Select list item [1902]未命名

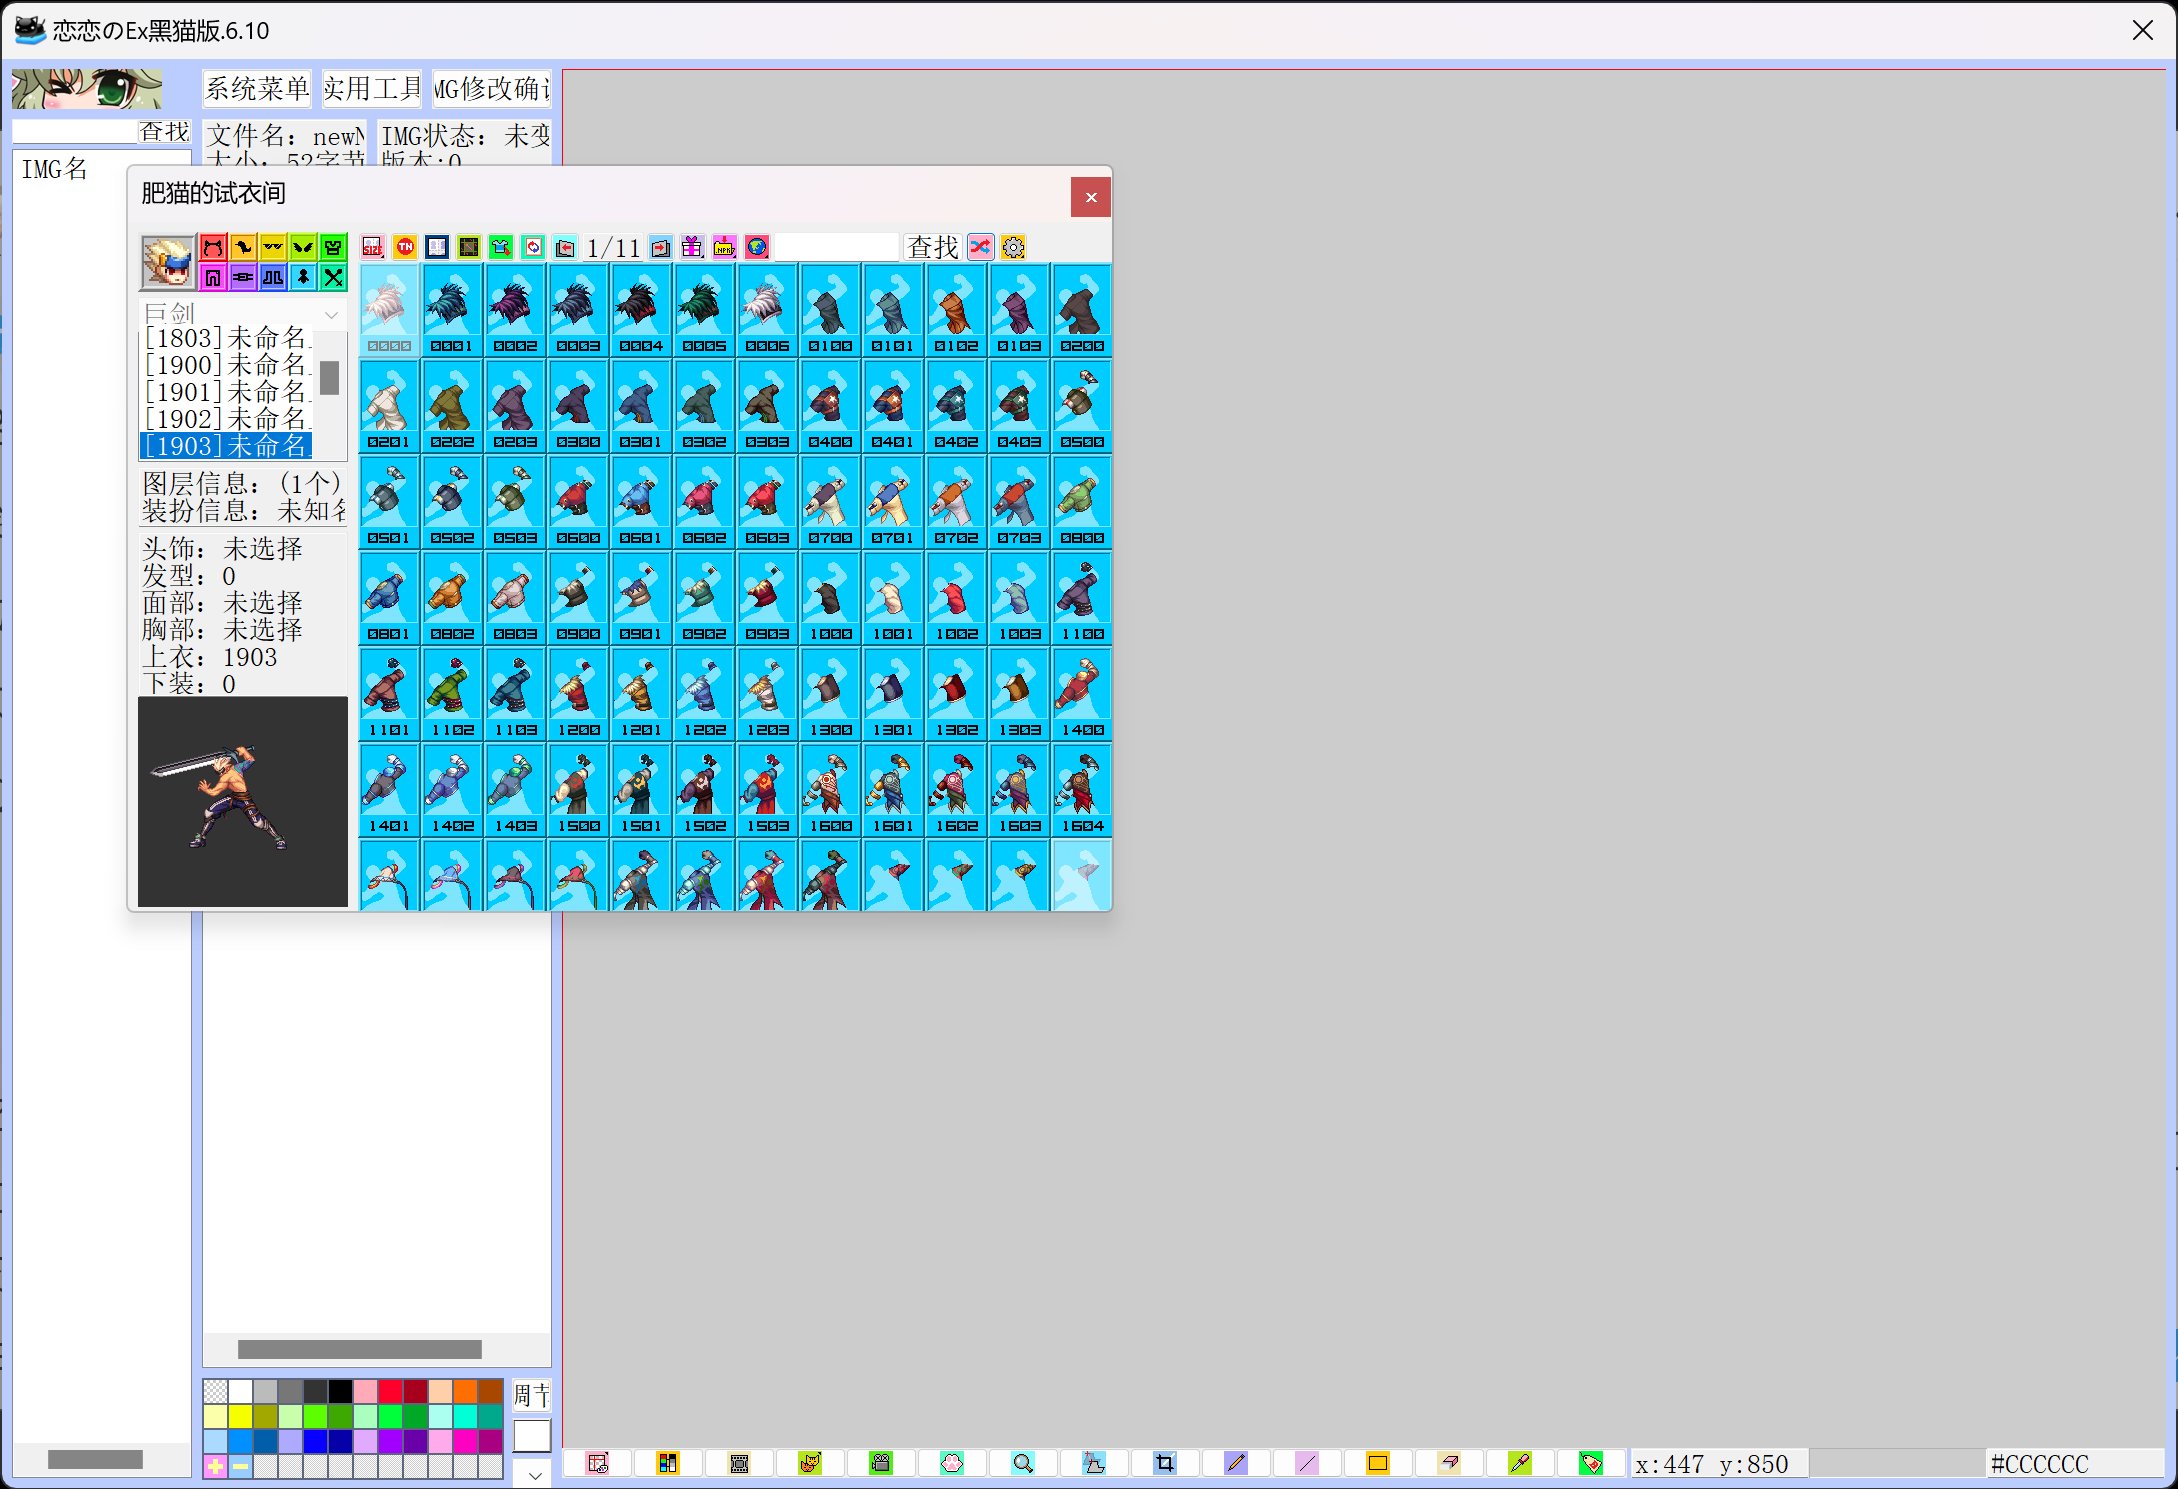(x=226, y=419)
